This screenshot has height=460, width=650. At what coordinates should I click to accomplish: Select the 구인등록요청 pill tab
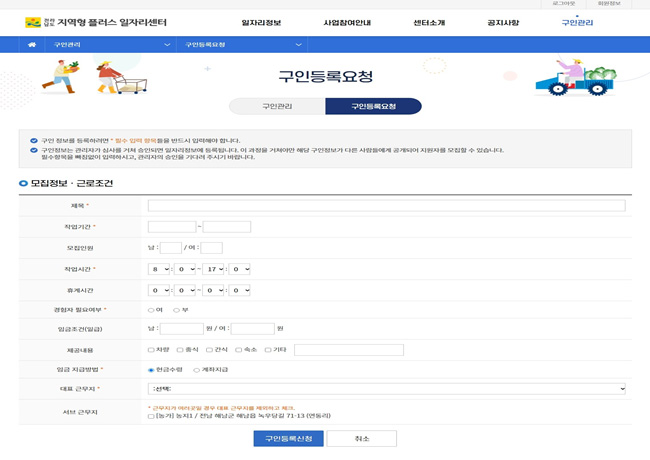374,107
